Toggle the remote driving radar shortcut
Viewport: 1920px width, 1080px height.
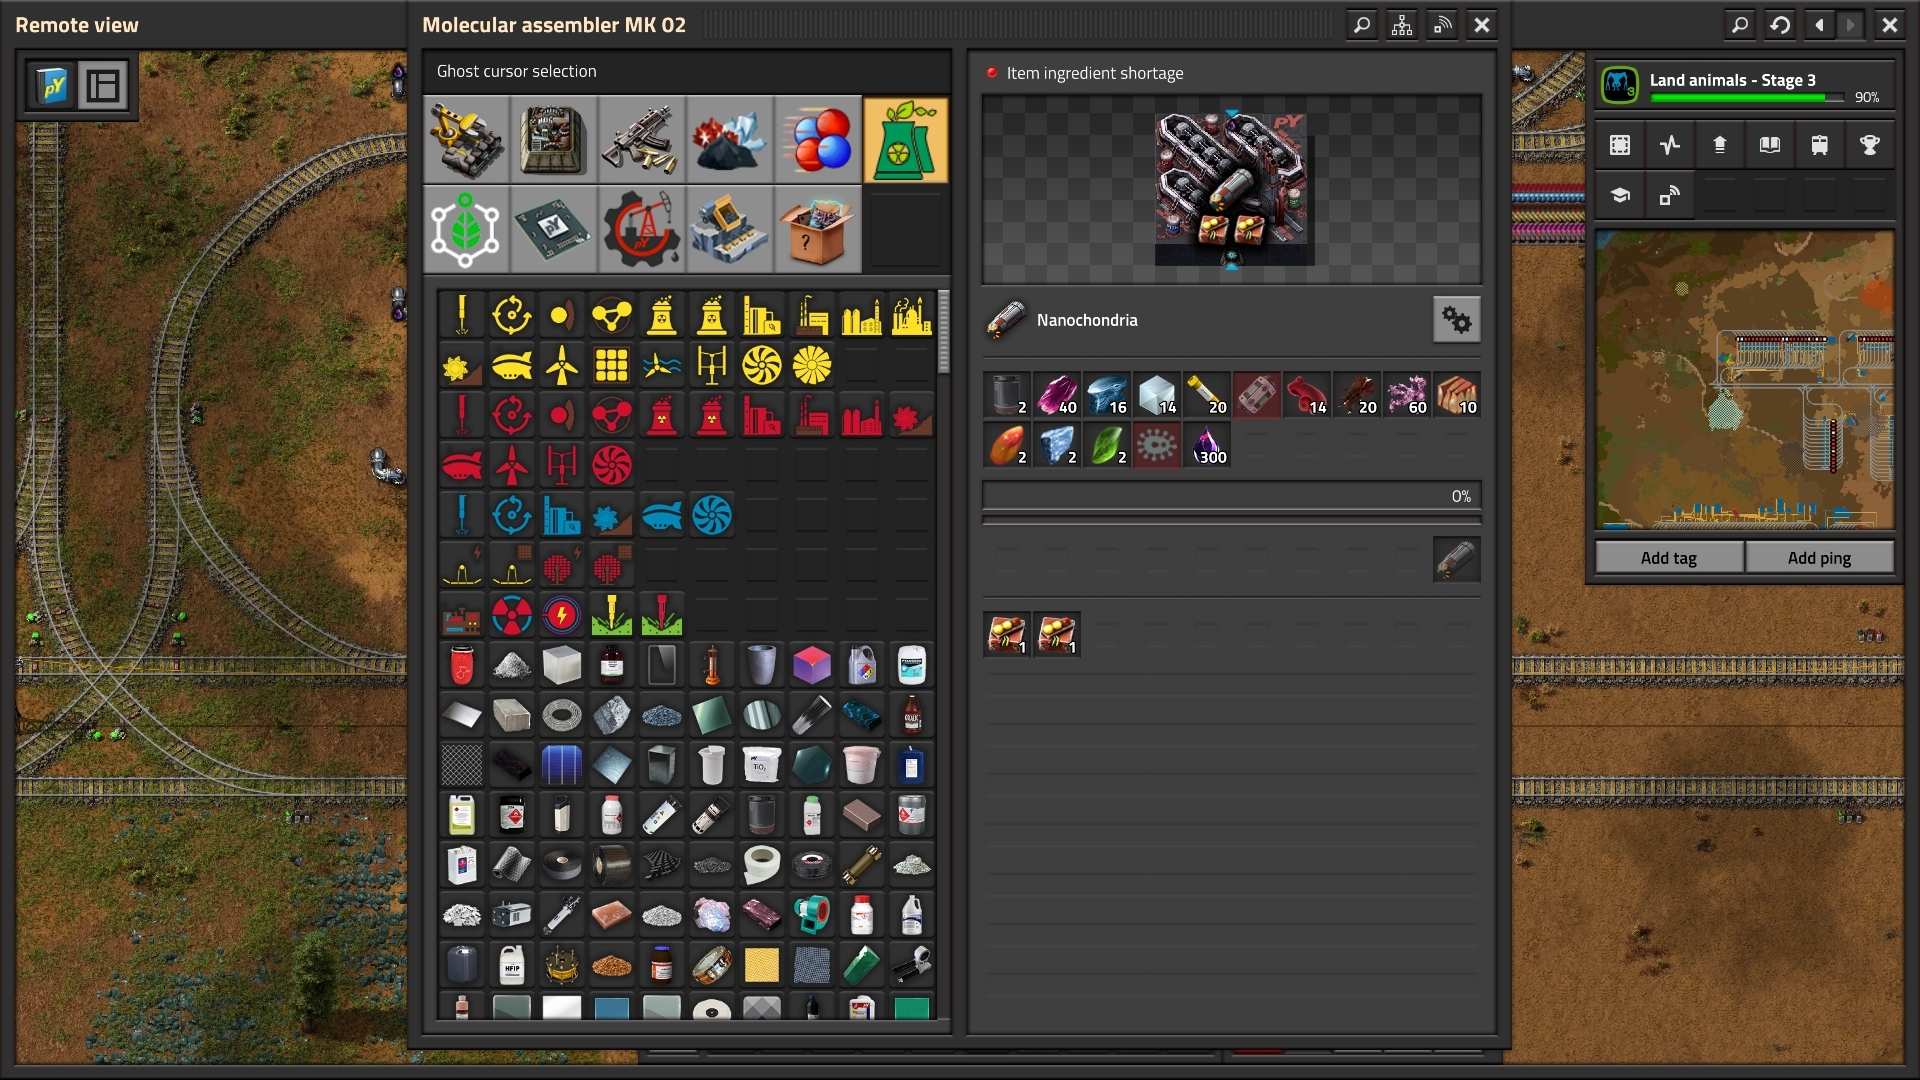(x=1669, y=195)
